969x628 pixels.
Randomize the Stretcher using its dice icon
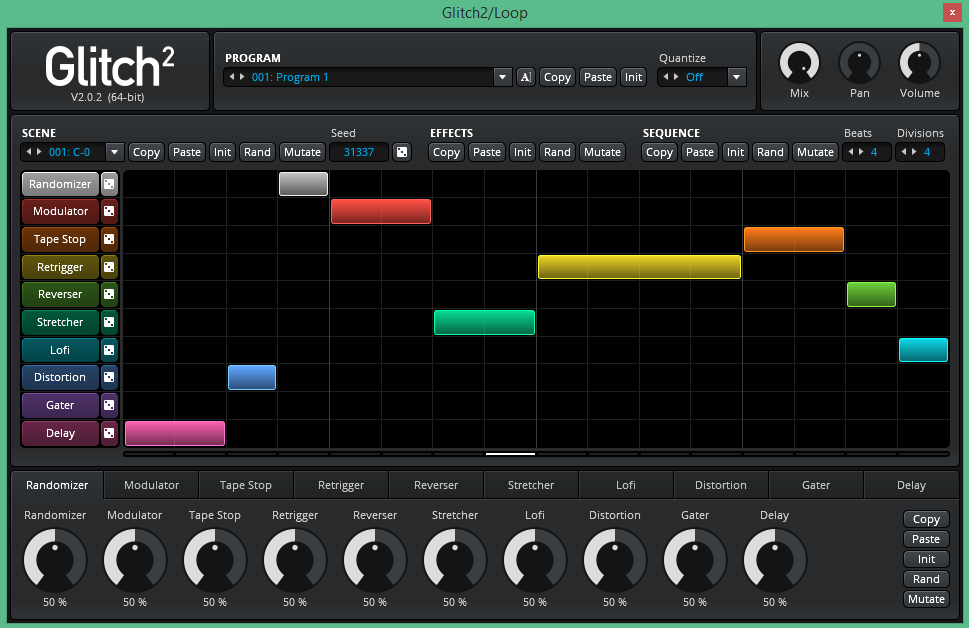point(109,322)
